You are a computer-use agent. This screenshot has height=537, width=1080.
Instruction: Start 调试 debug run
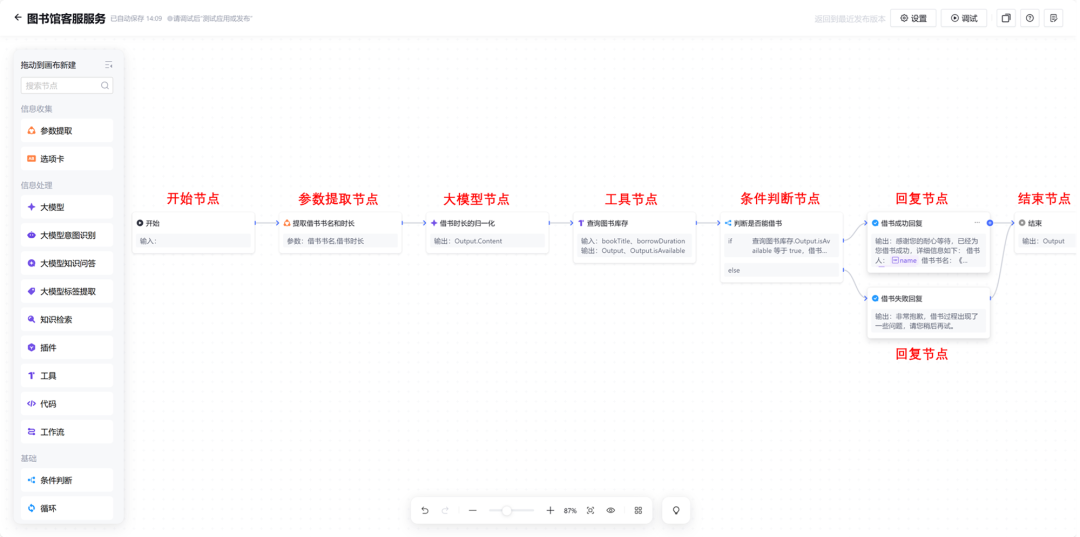[964, 19]
